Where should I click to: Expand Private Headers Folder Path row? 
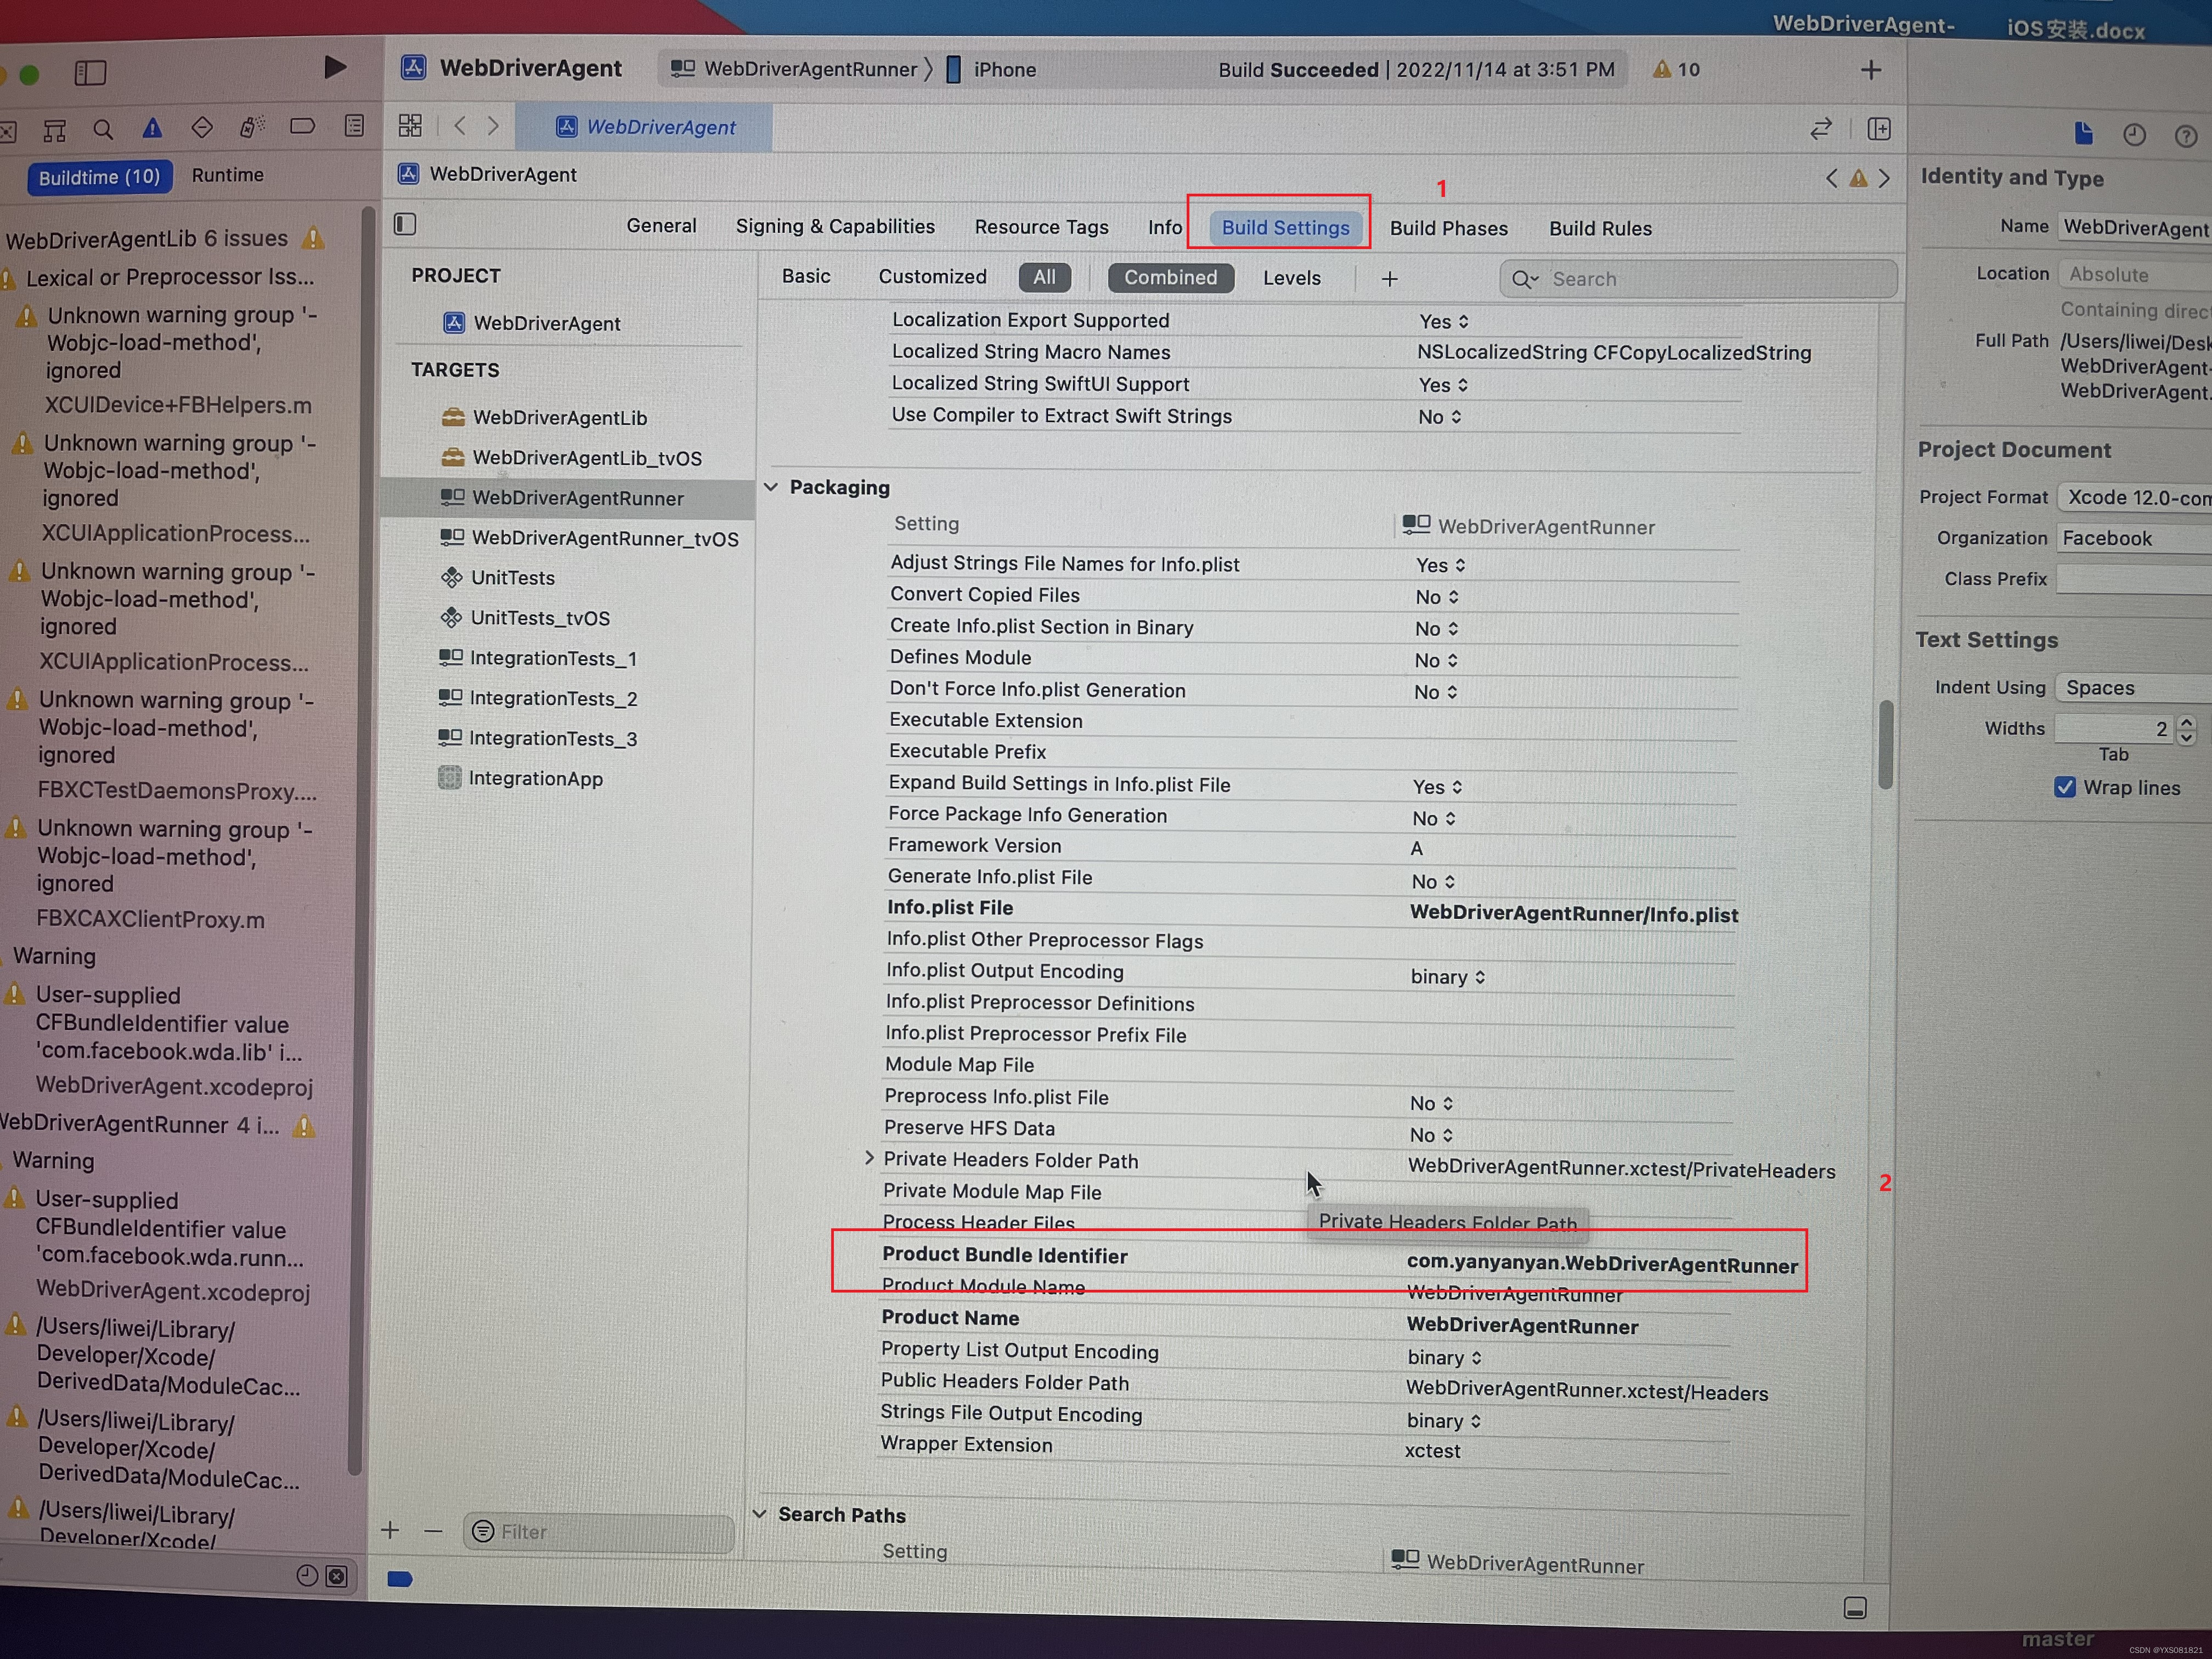click(x=869, y=1158)
